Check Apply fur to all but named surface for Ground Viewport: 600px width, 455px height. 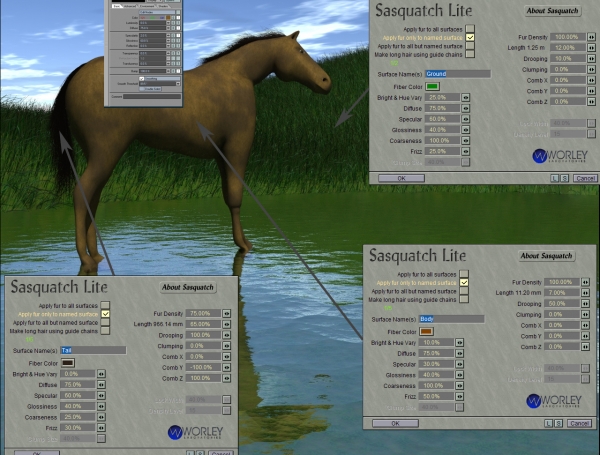[470, 46]
